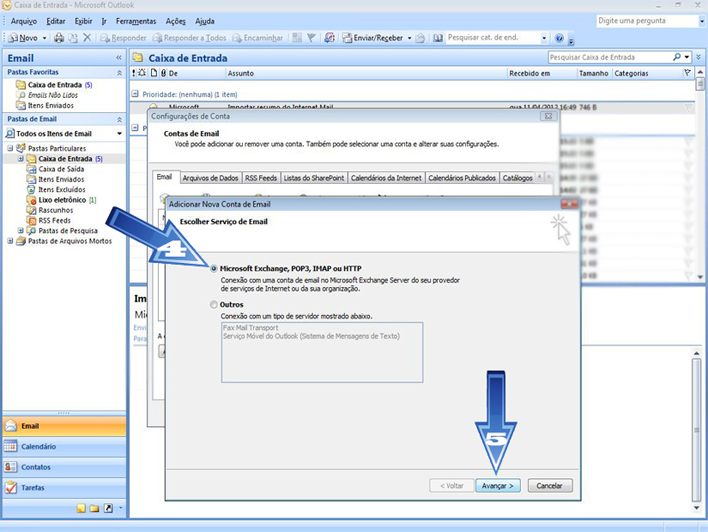Click the Follow Up flag toolbar icon
708x532 pixels.
pos(311,38)
